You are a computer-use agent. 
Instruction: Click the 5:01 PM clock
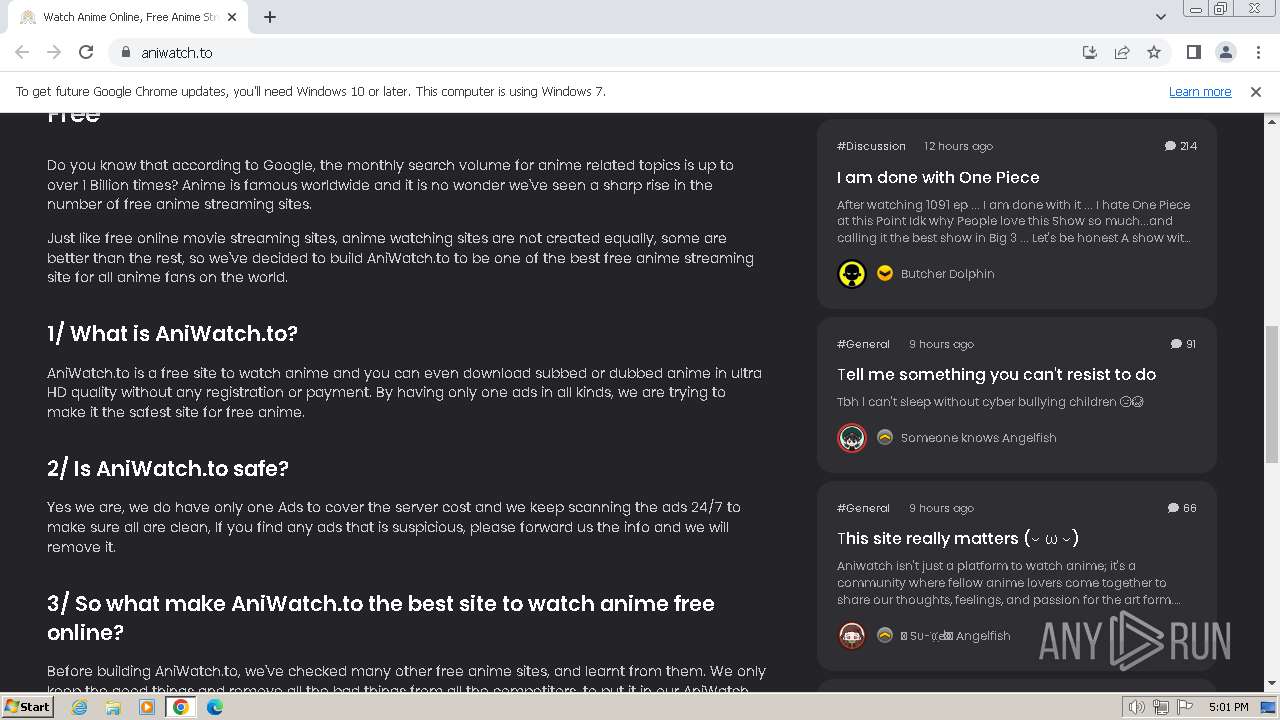pyautogui.click(x=1228, y=707)
